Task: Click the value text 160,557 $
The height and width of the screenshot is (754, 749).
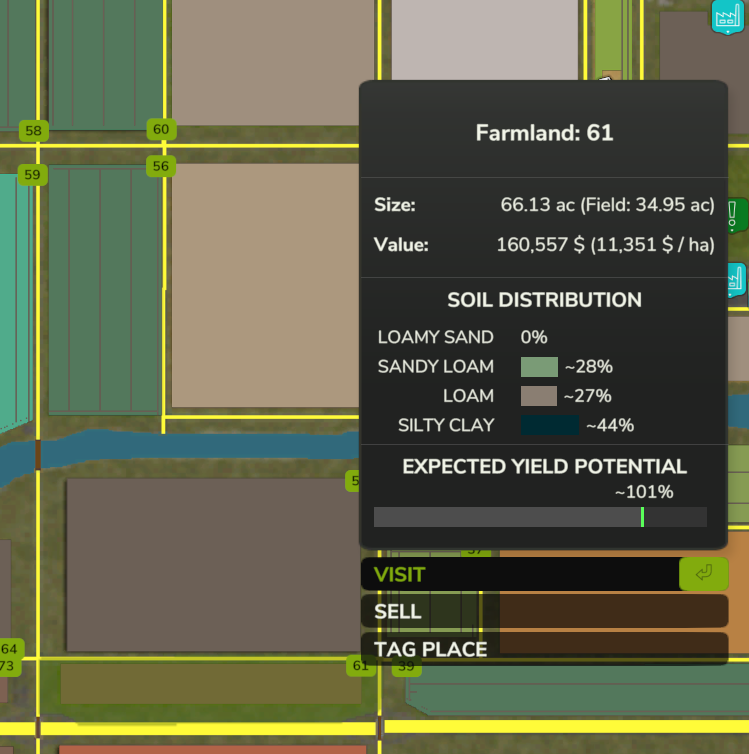Action: click(541, 245)
